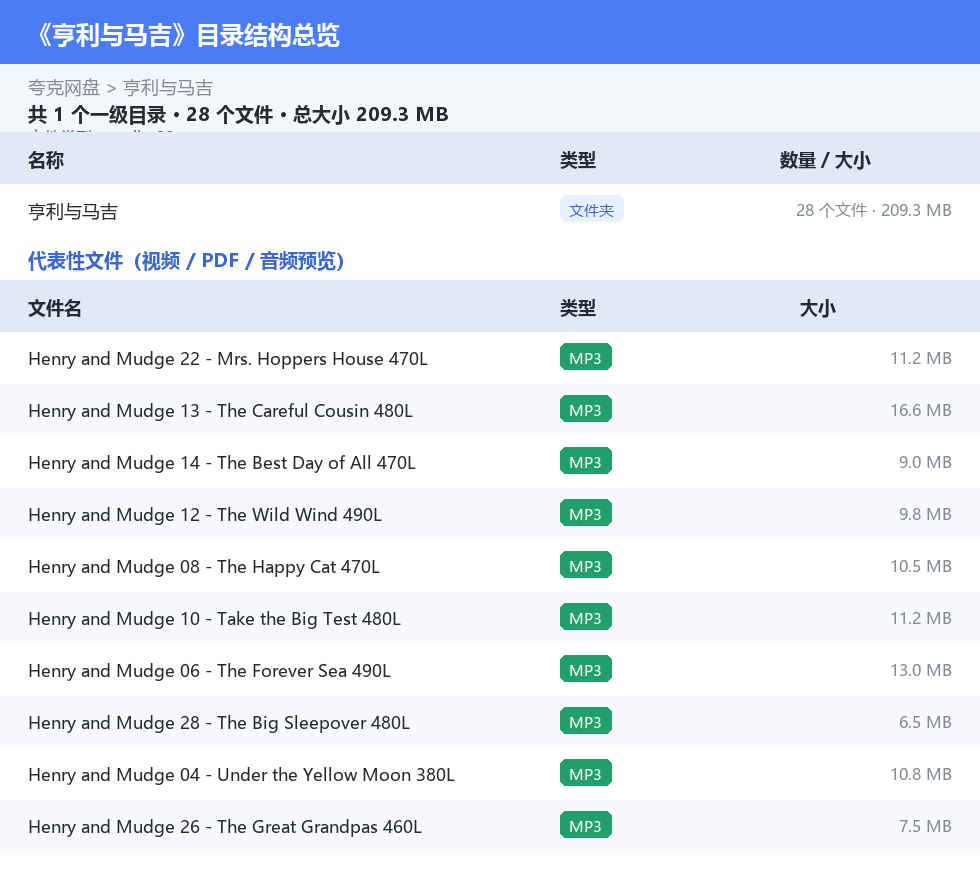Click MP3 badge for The Big Sleepover
This screenshot has height=884, width=980.
[586, 721]
